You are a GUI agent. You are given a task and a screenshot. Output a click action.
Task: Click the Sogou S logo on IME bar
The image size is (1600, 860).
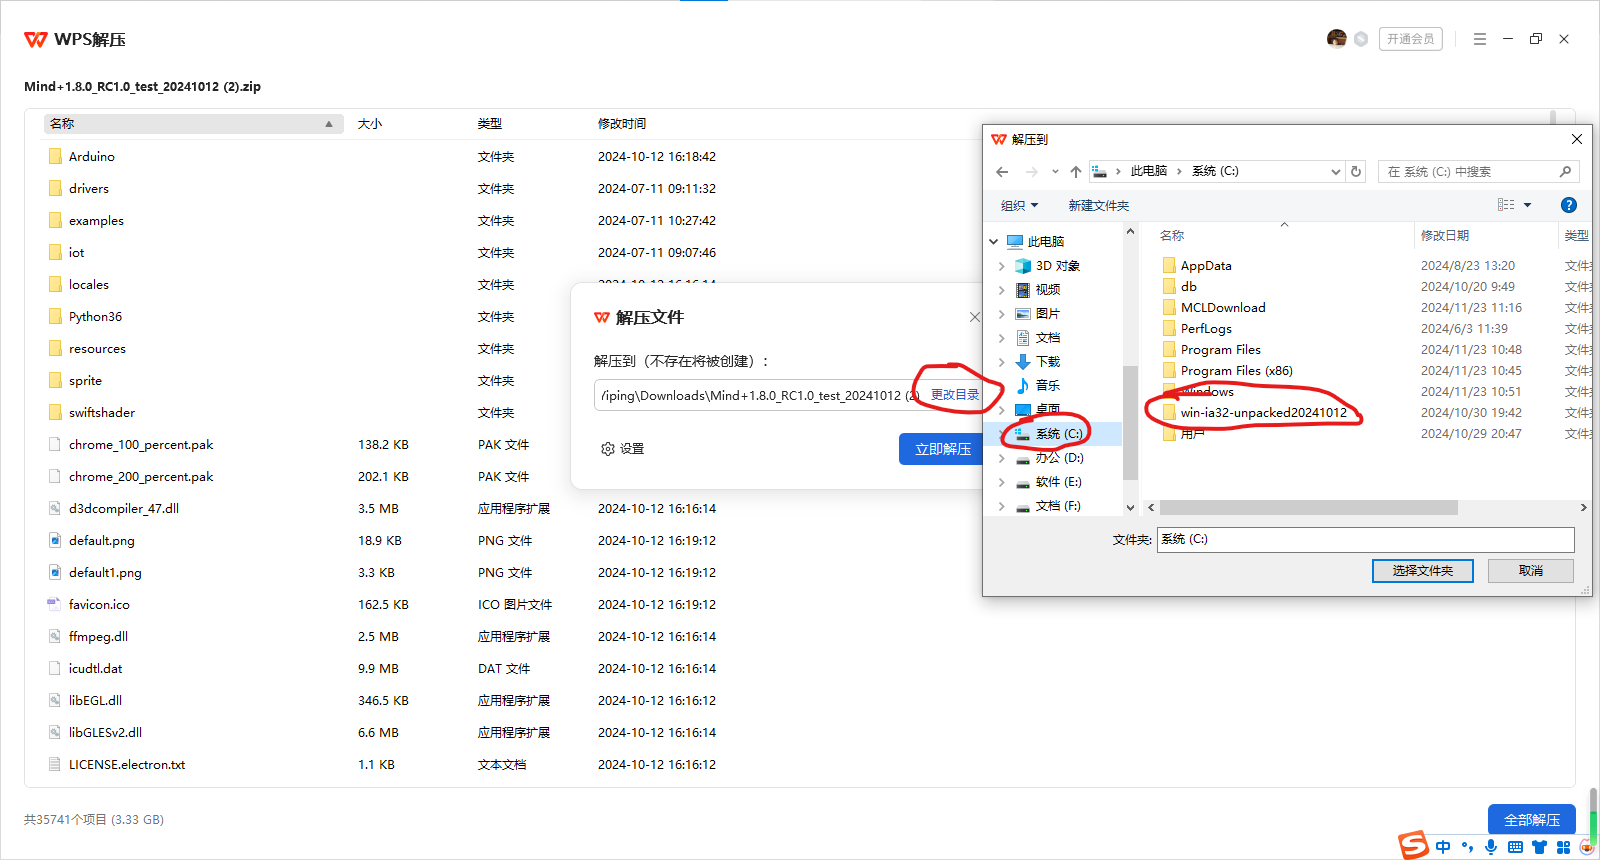pyautogui.click(x=1413, y=846)
